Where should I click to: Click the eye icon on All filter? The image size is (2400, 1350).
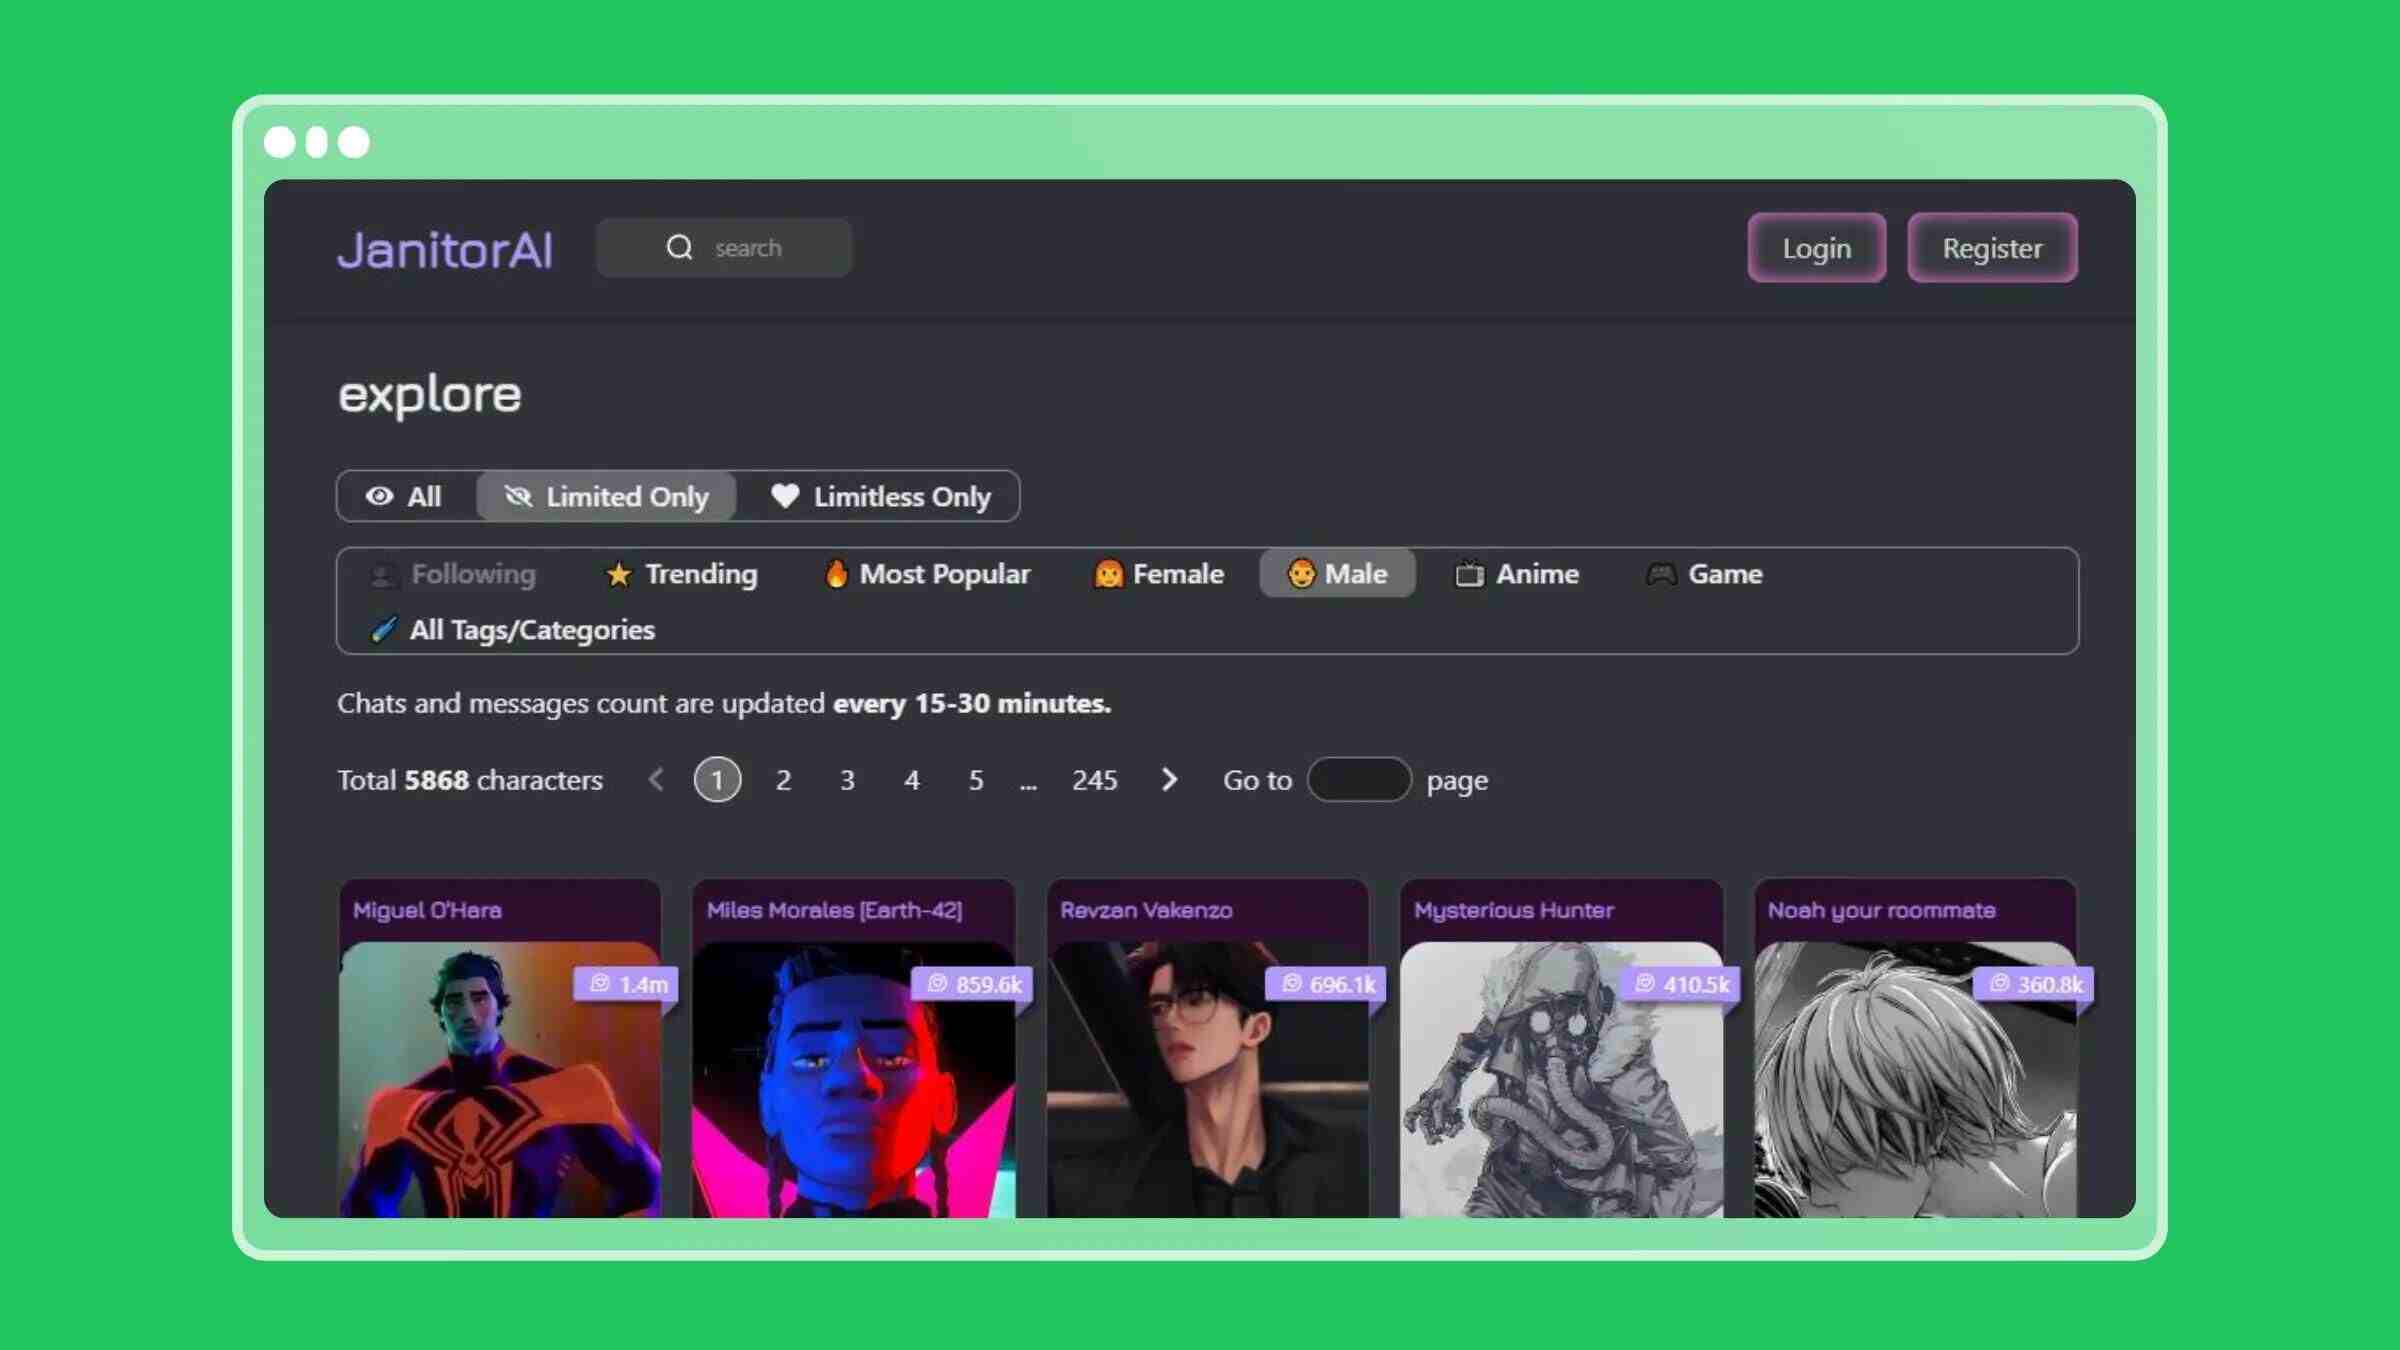coord(382,496)
